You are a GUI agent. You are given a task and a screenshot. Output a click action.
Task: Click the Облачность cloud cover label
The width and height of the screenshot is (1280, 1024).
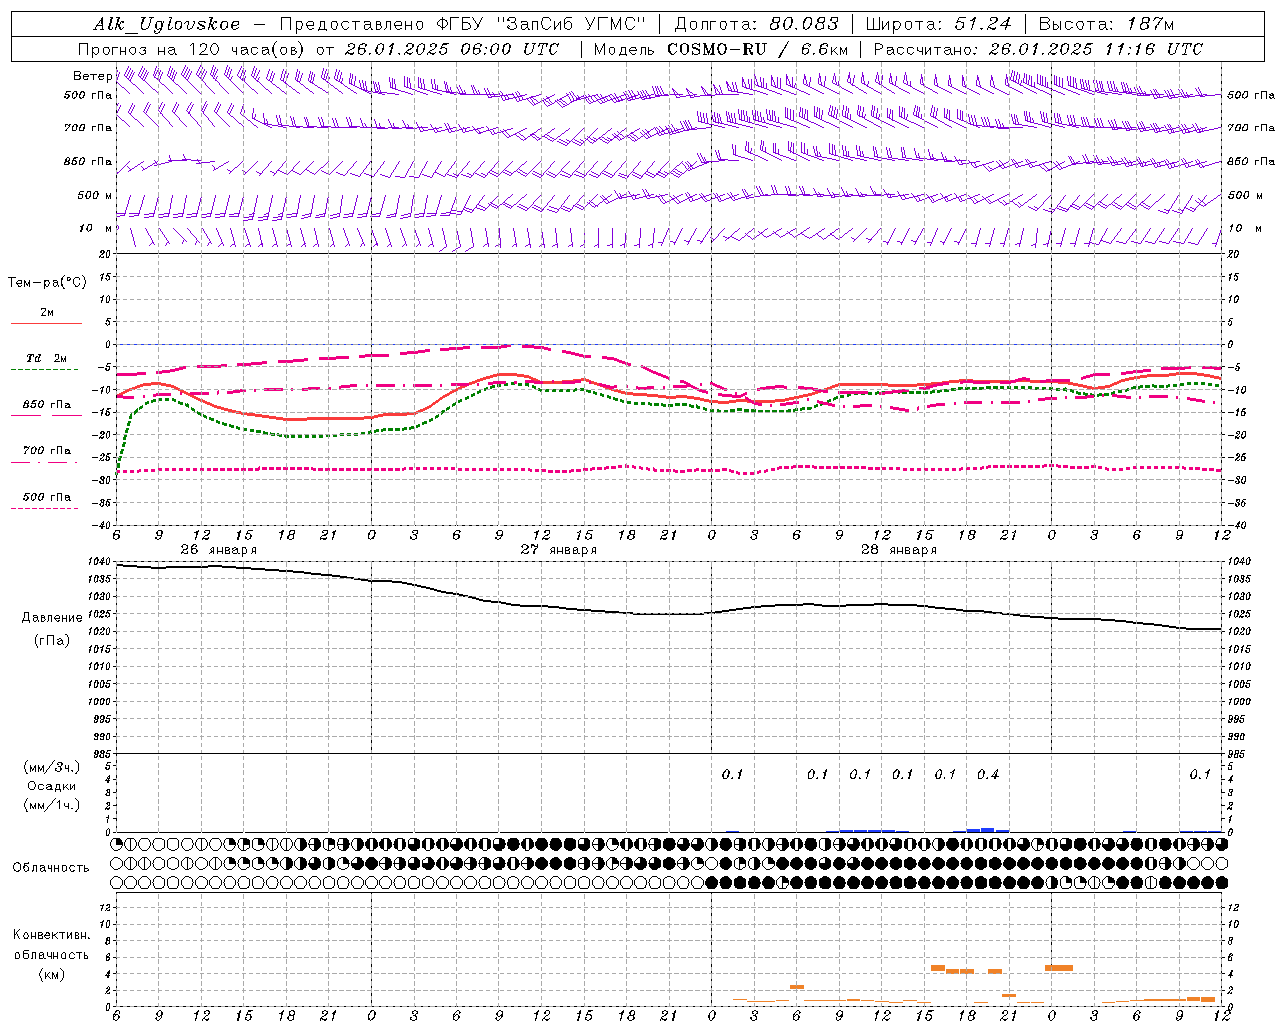[51, 867]
